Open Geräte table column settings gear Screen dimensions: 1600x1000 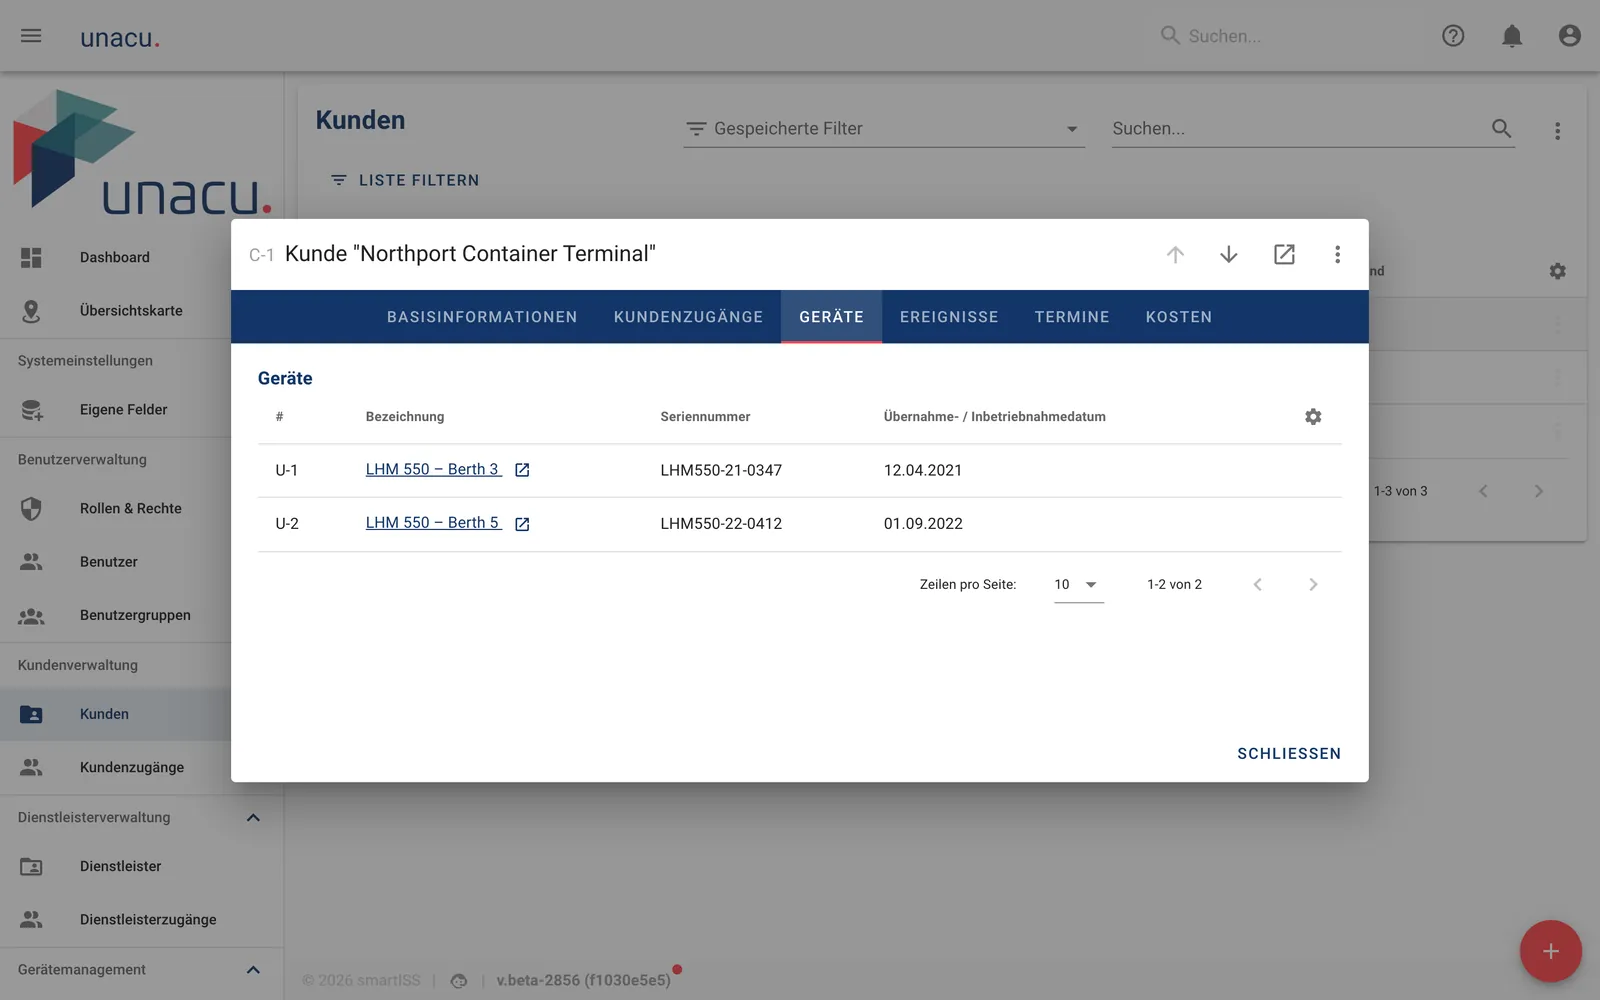(1313, 417)
